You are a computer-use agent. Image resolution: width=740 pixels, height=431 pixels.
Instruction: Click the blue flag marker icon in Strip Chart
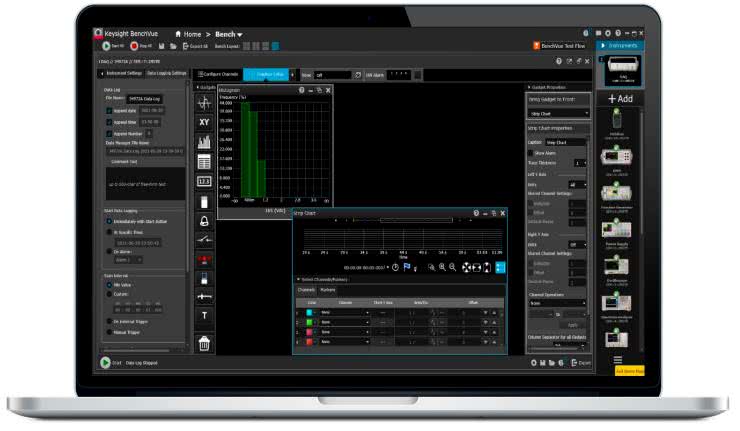click(x=406, y=268)
